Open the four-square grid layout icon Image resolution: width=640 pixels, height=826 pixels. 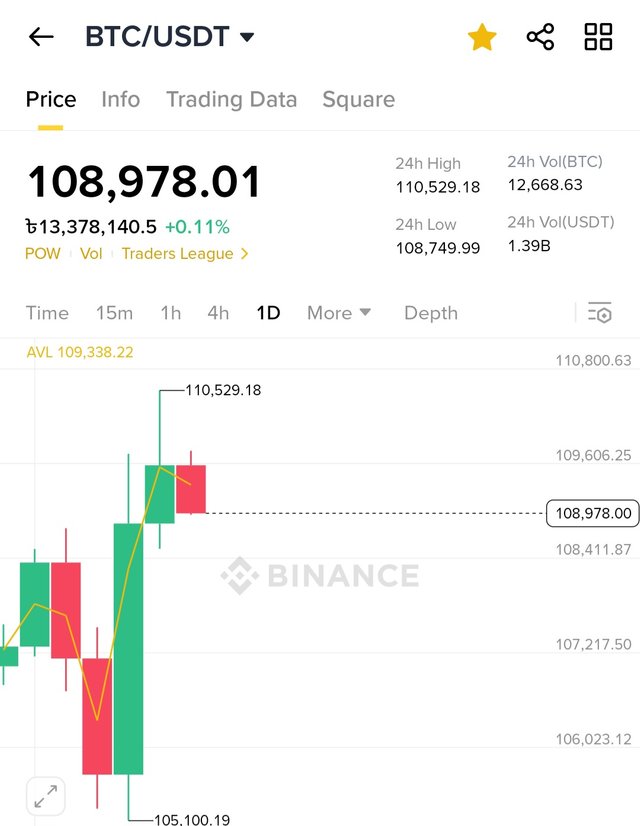point(598,37)
